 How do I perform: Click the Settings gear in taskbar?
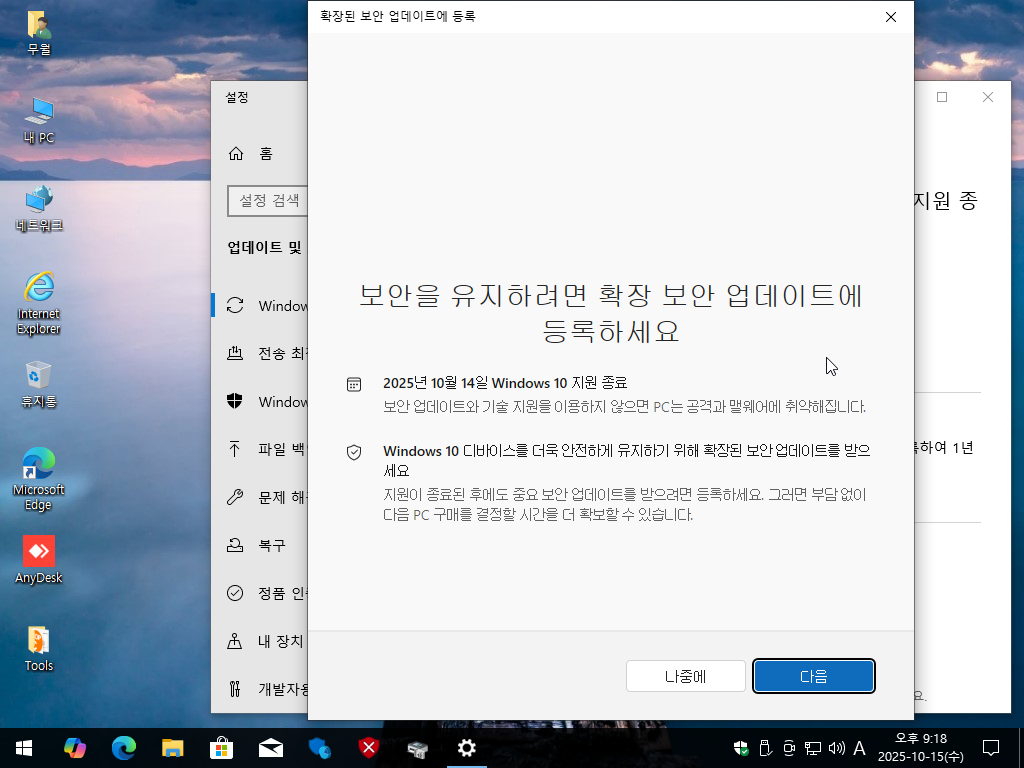pyautogui.click(x=466, y=748)
